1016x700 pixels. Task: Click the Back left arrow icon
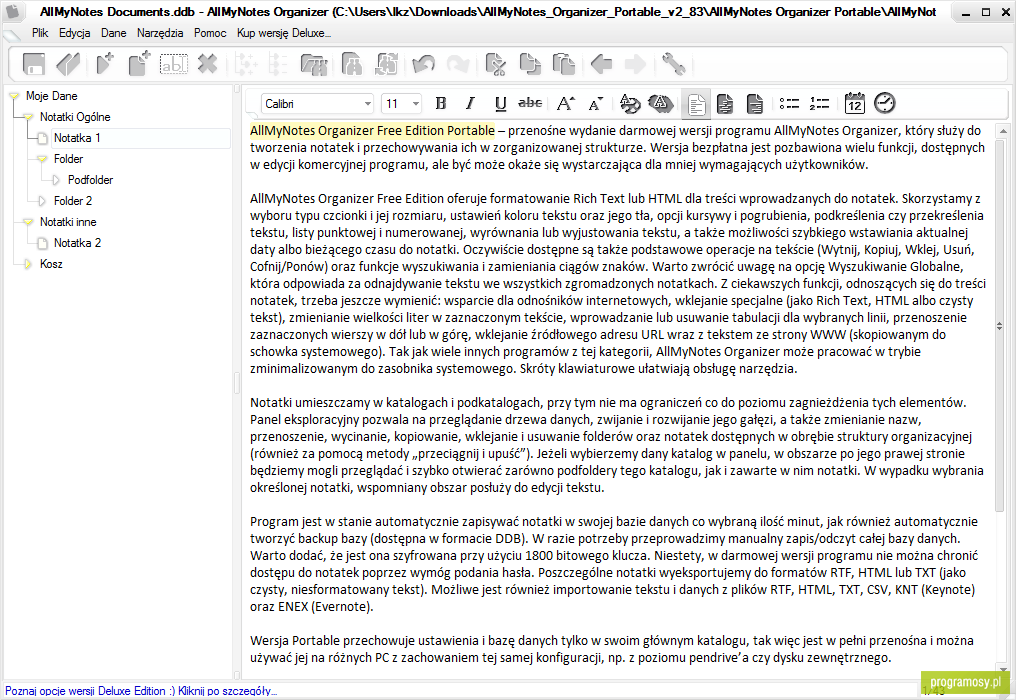pyautogui.click(x=601, y=64)
